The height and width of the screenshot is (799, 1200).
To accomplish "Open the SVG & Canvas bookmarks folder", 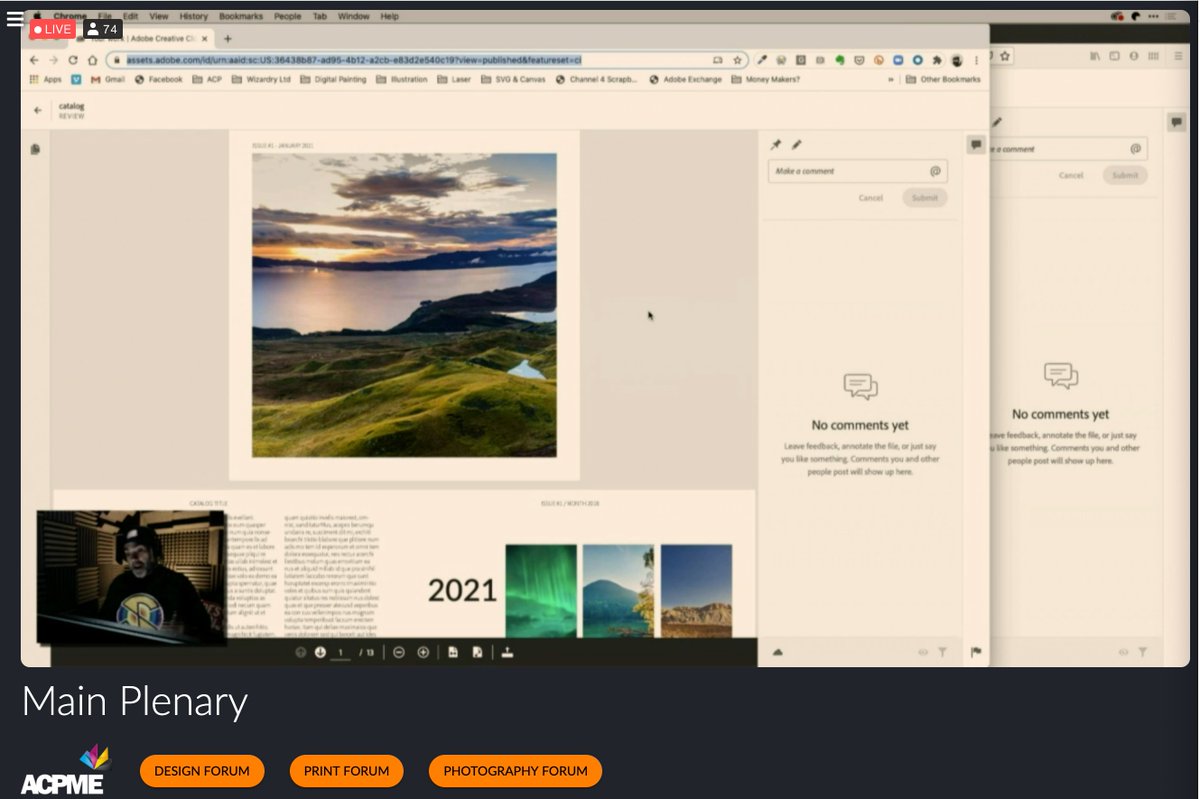I will tap(513, 79).
